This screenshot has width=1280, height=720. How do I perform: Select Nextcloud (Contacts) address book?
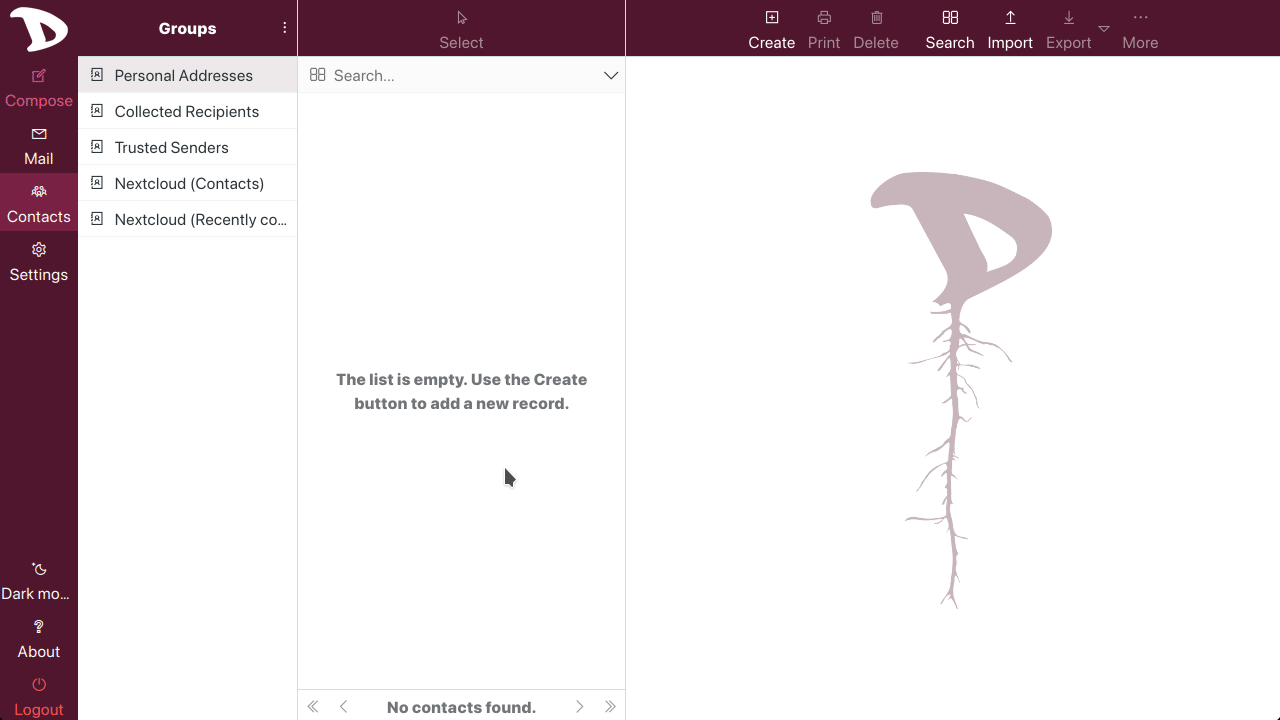tap(189, 184)
